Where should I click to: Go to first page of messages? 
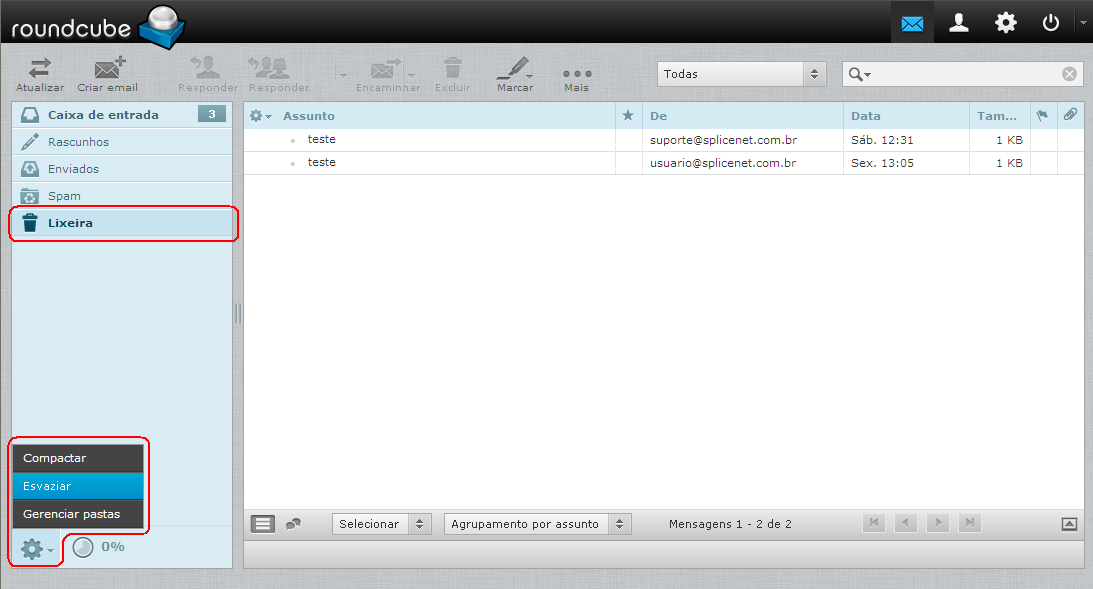pos(874,523)
